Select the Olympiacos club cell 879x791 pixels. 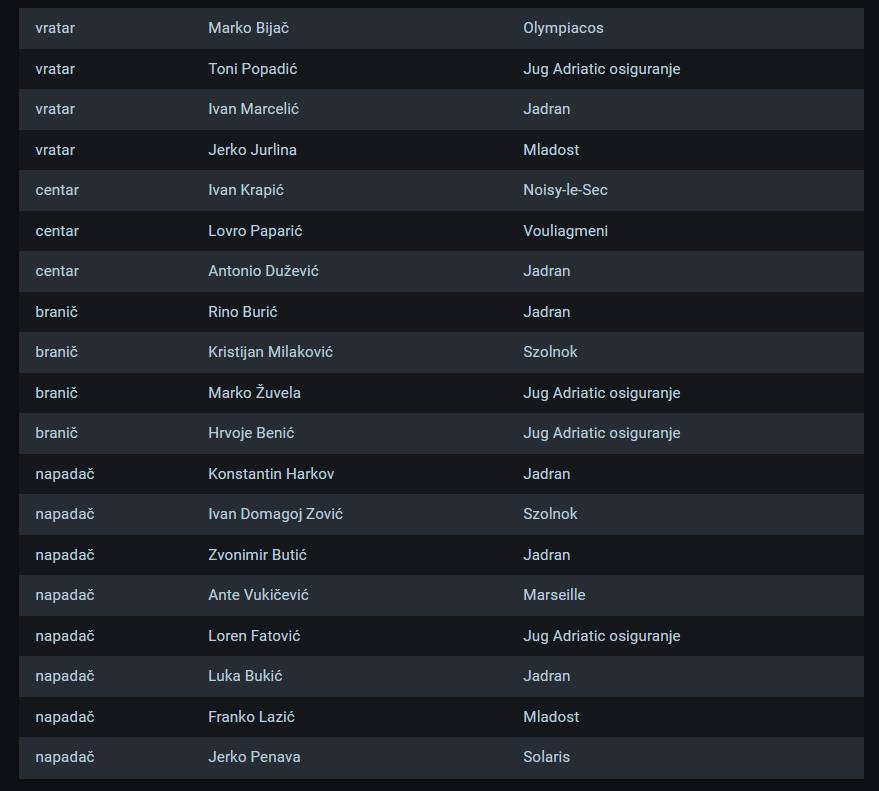click(x=563, y=28)
